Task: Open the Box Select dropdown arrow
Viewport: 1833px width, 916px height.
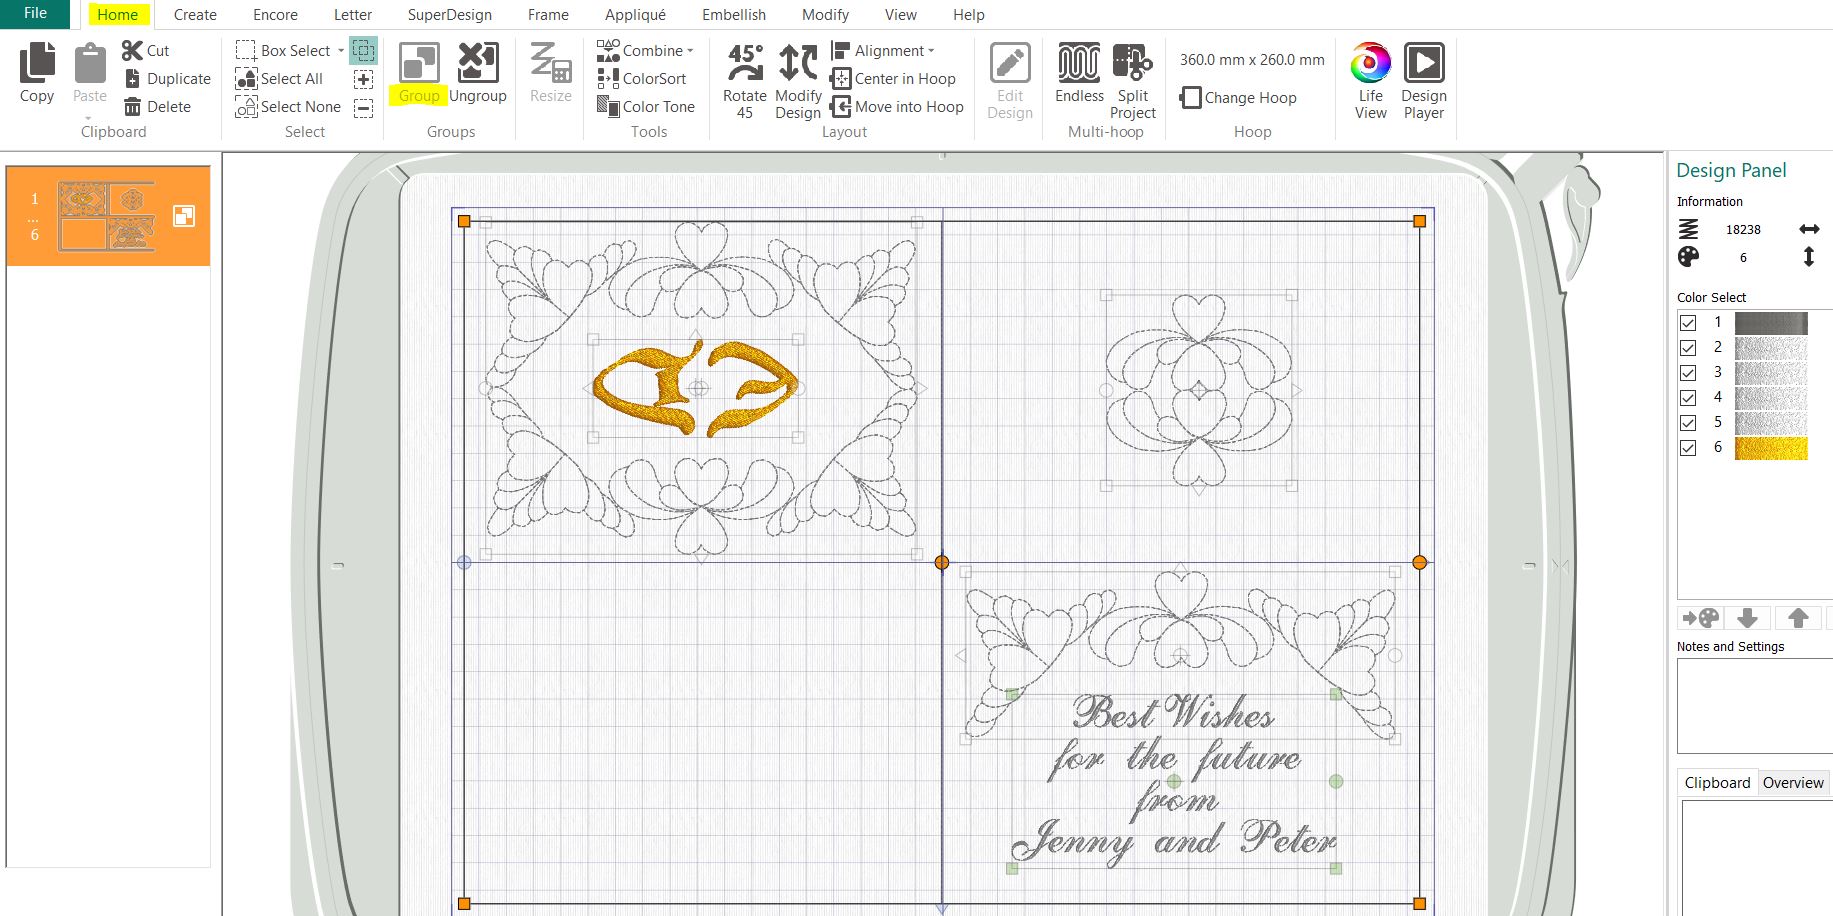Action: 341,51
